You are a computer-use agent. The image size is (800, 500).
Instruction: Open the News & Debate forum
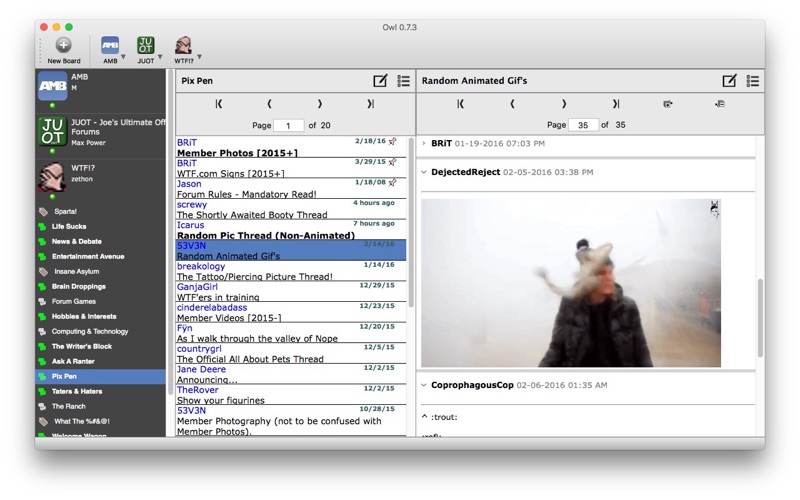coord(77,241)
